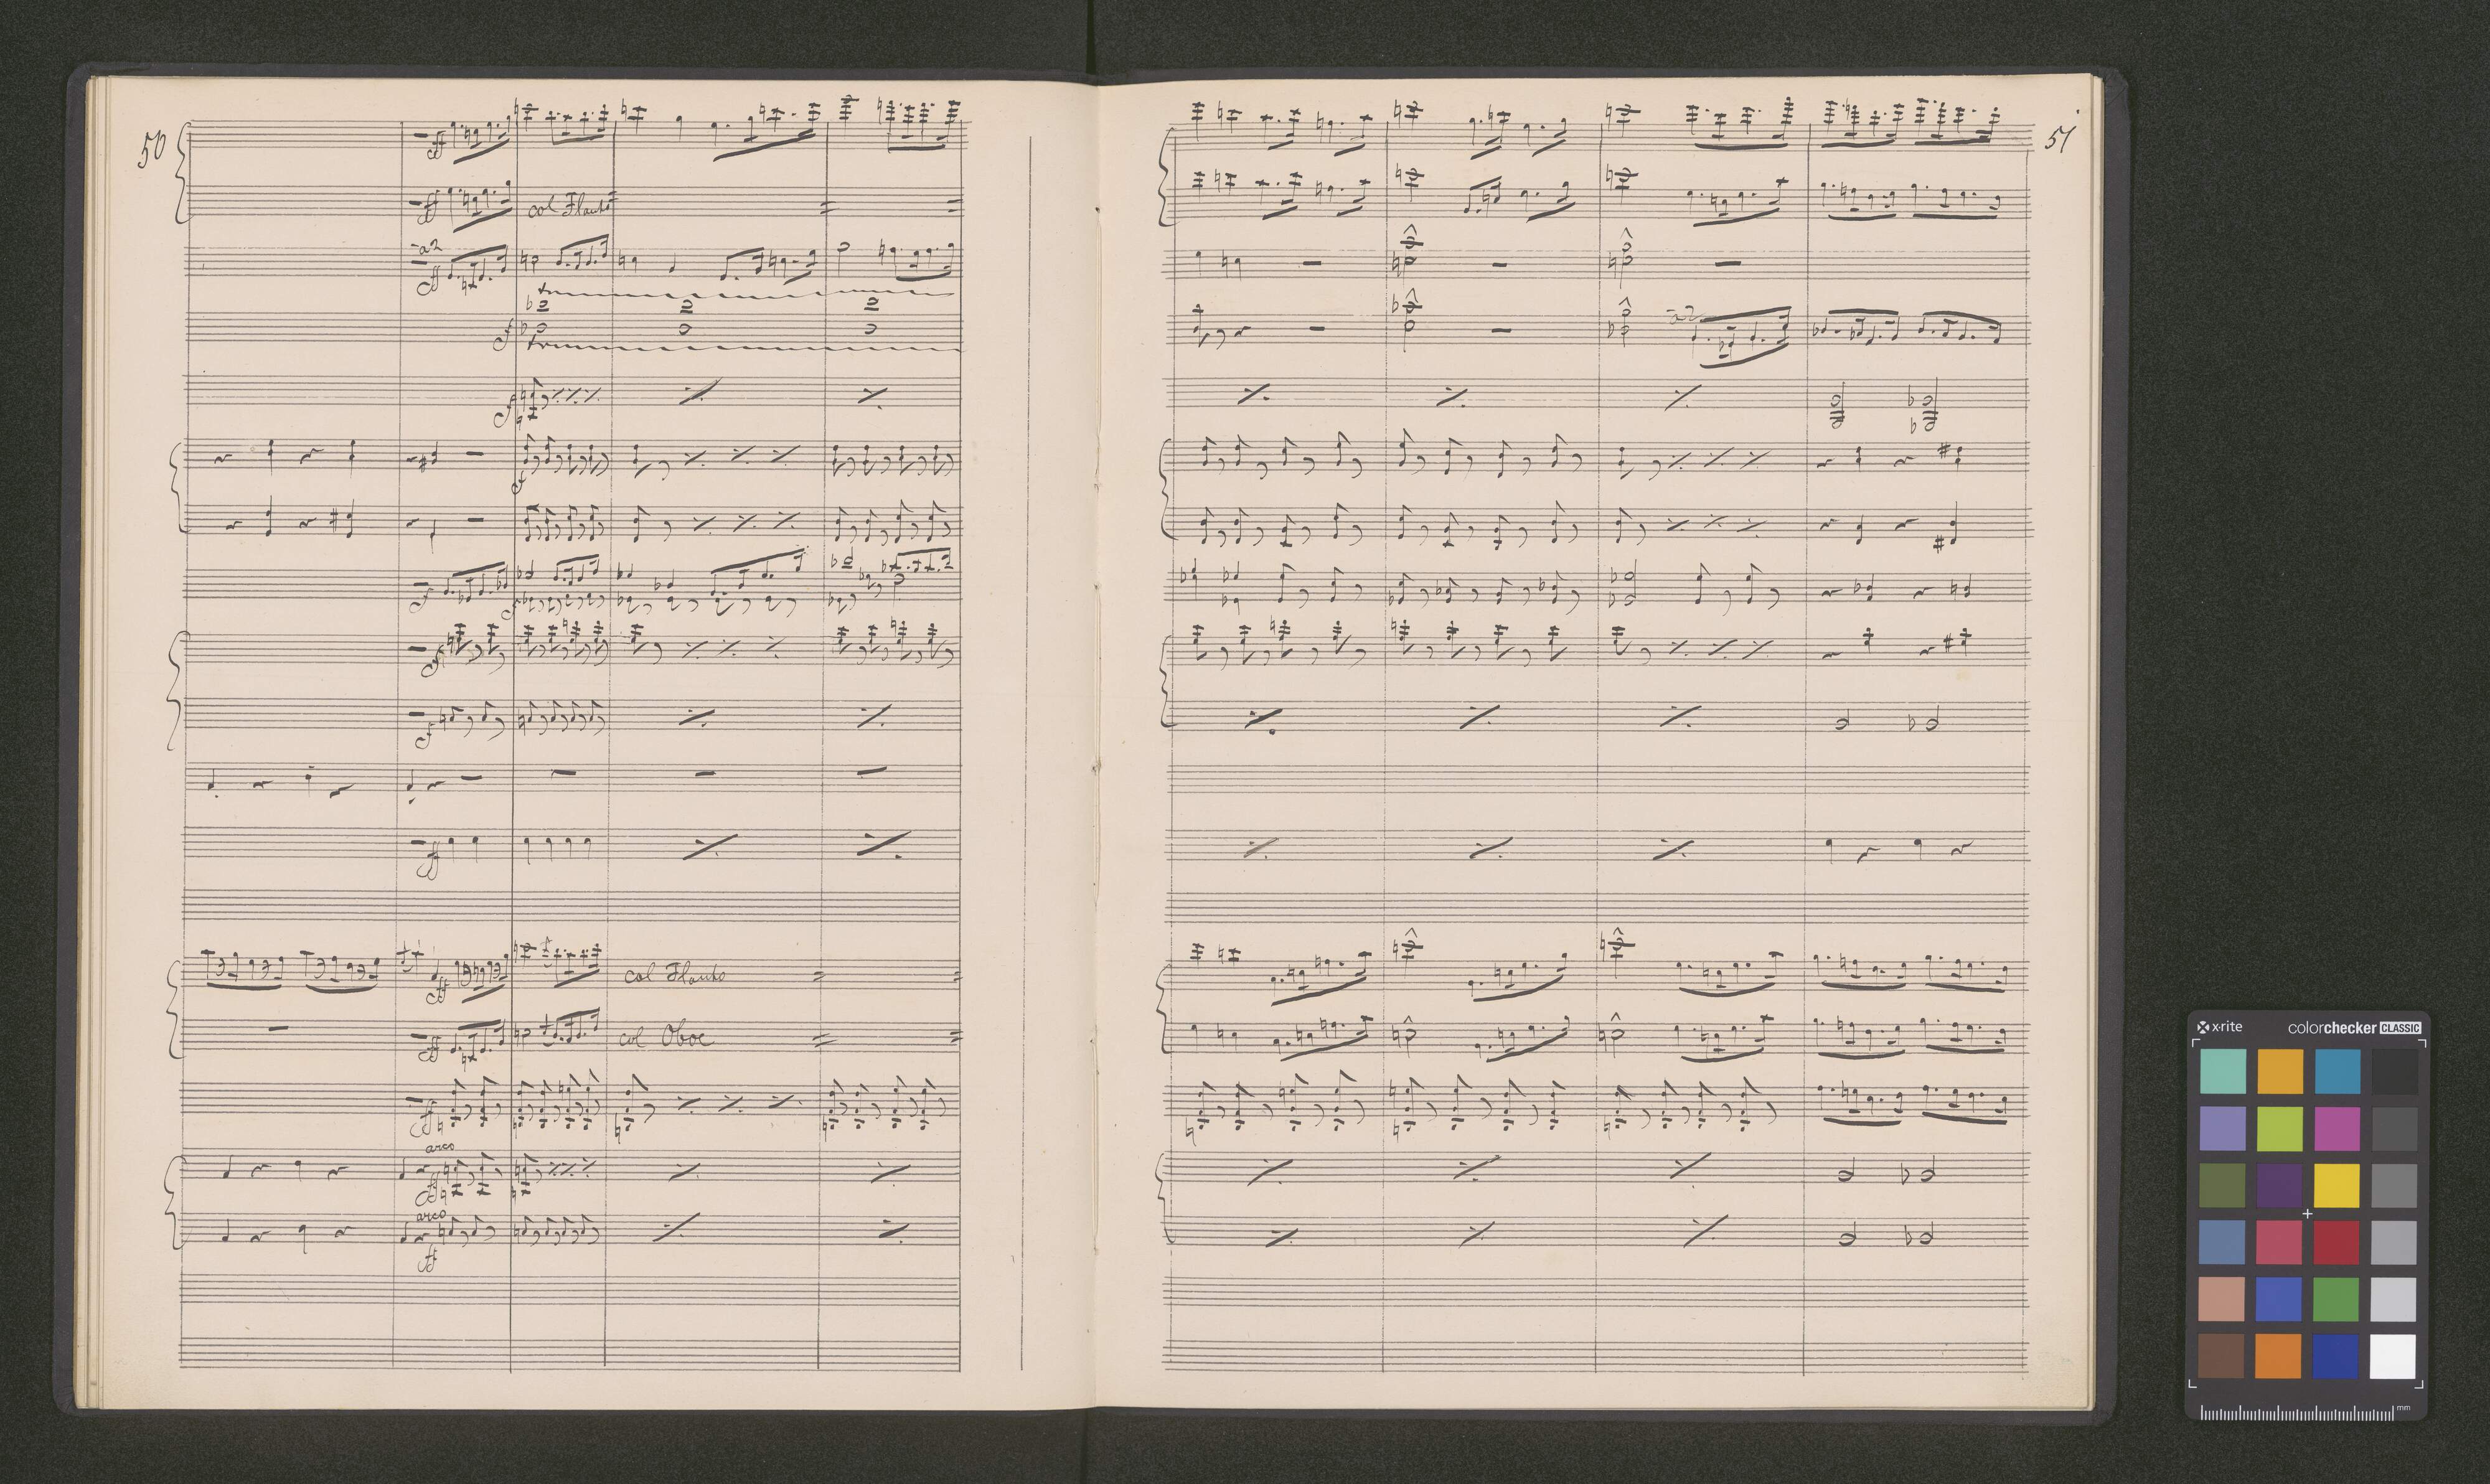The height and width of the screenshot is (1484, 2490).
Task: Pick the light skin-tone swatch on the checker
Action: (2222, 1299)
